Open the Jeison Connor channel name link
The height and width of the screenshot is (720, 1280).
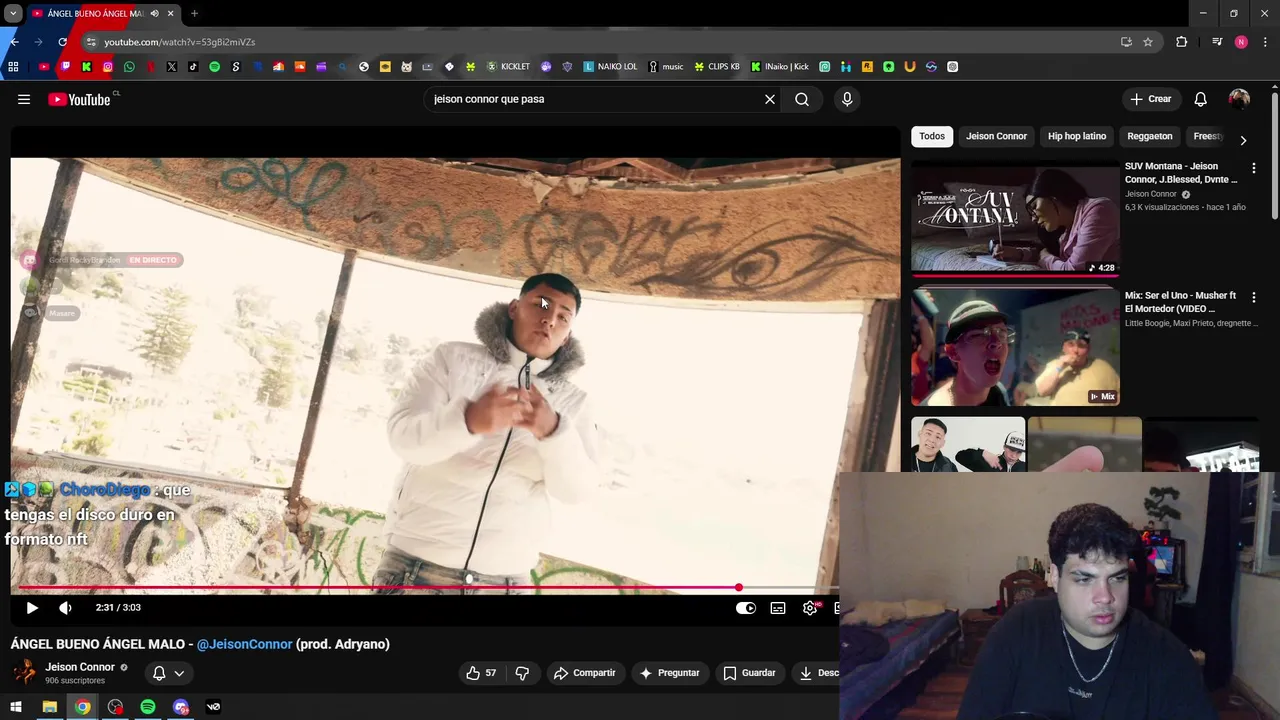click(x=80, y=667)
